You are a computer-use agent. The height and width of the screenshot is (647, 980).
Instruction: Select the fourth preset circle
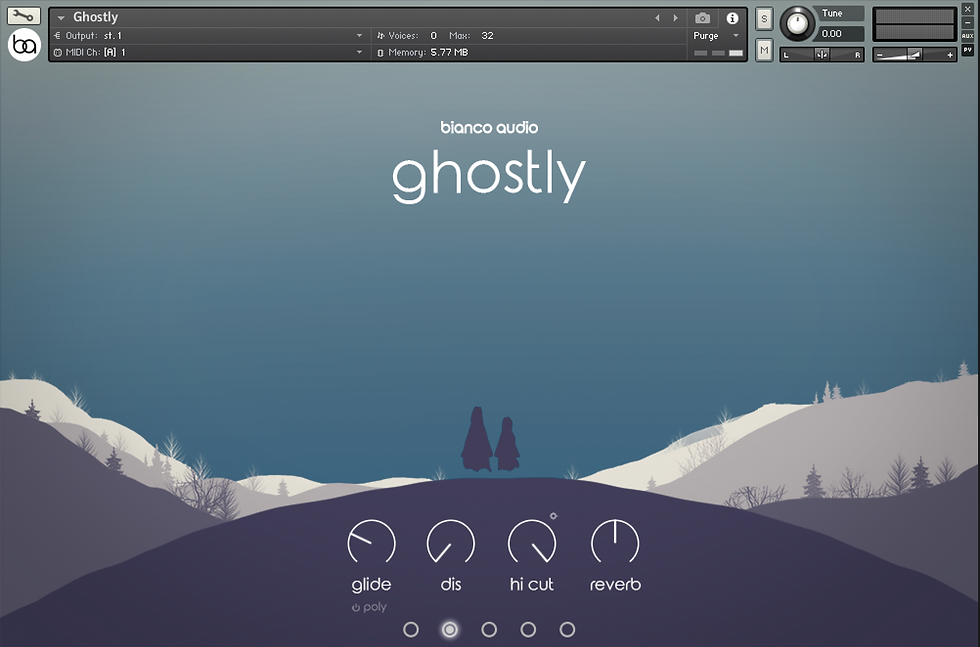(528, 629)
